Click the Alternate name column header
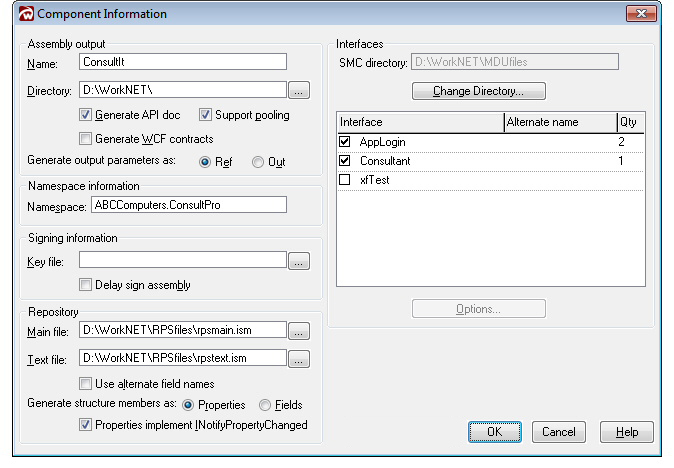The height and width of the screenshot is (468, 674). 559,122
